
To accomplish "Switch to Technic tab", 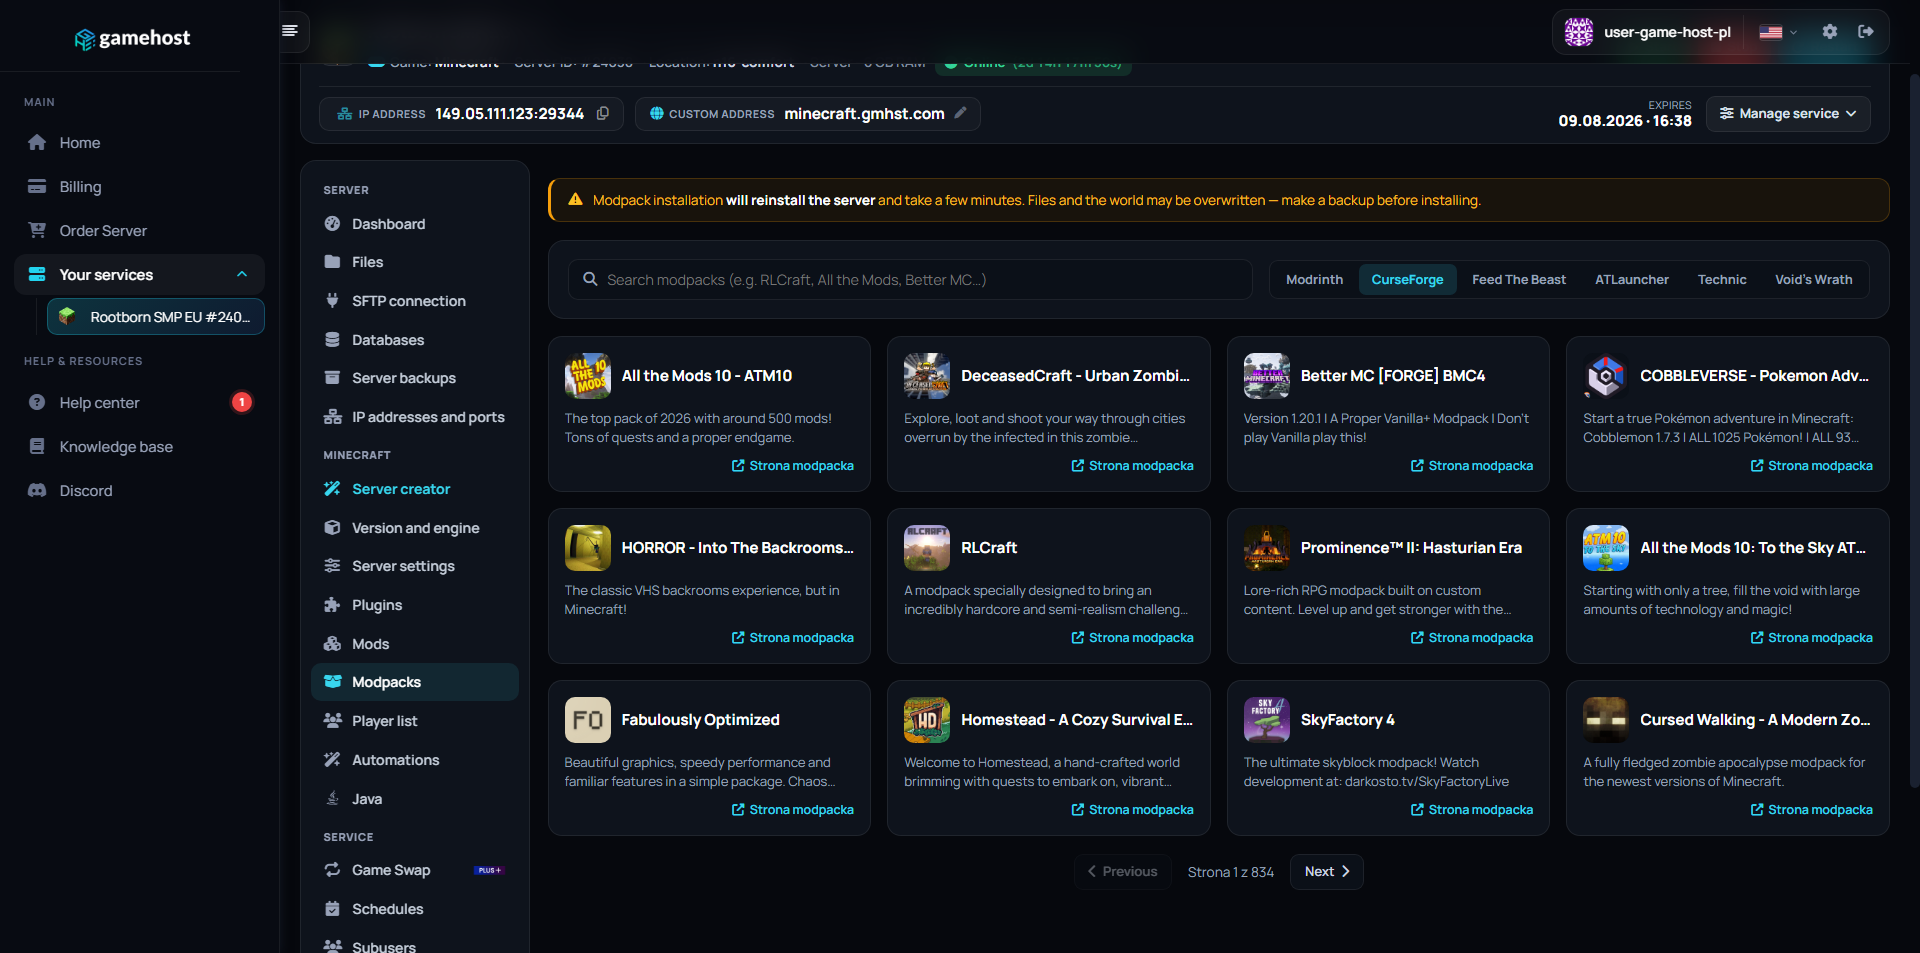I will click(1722, 280).
